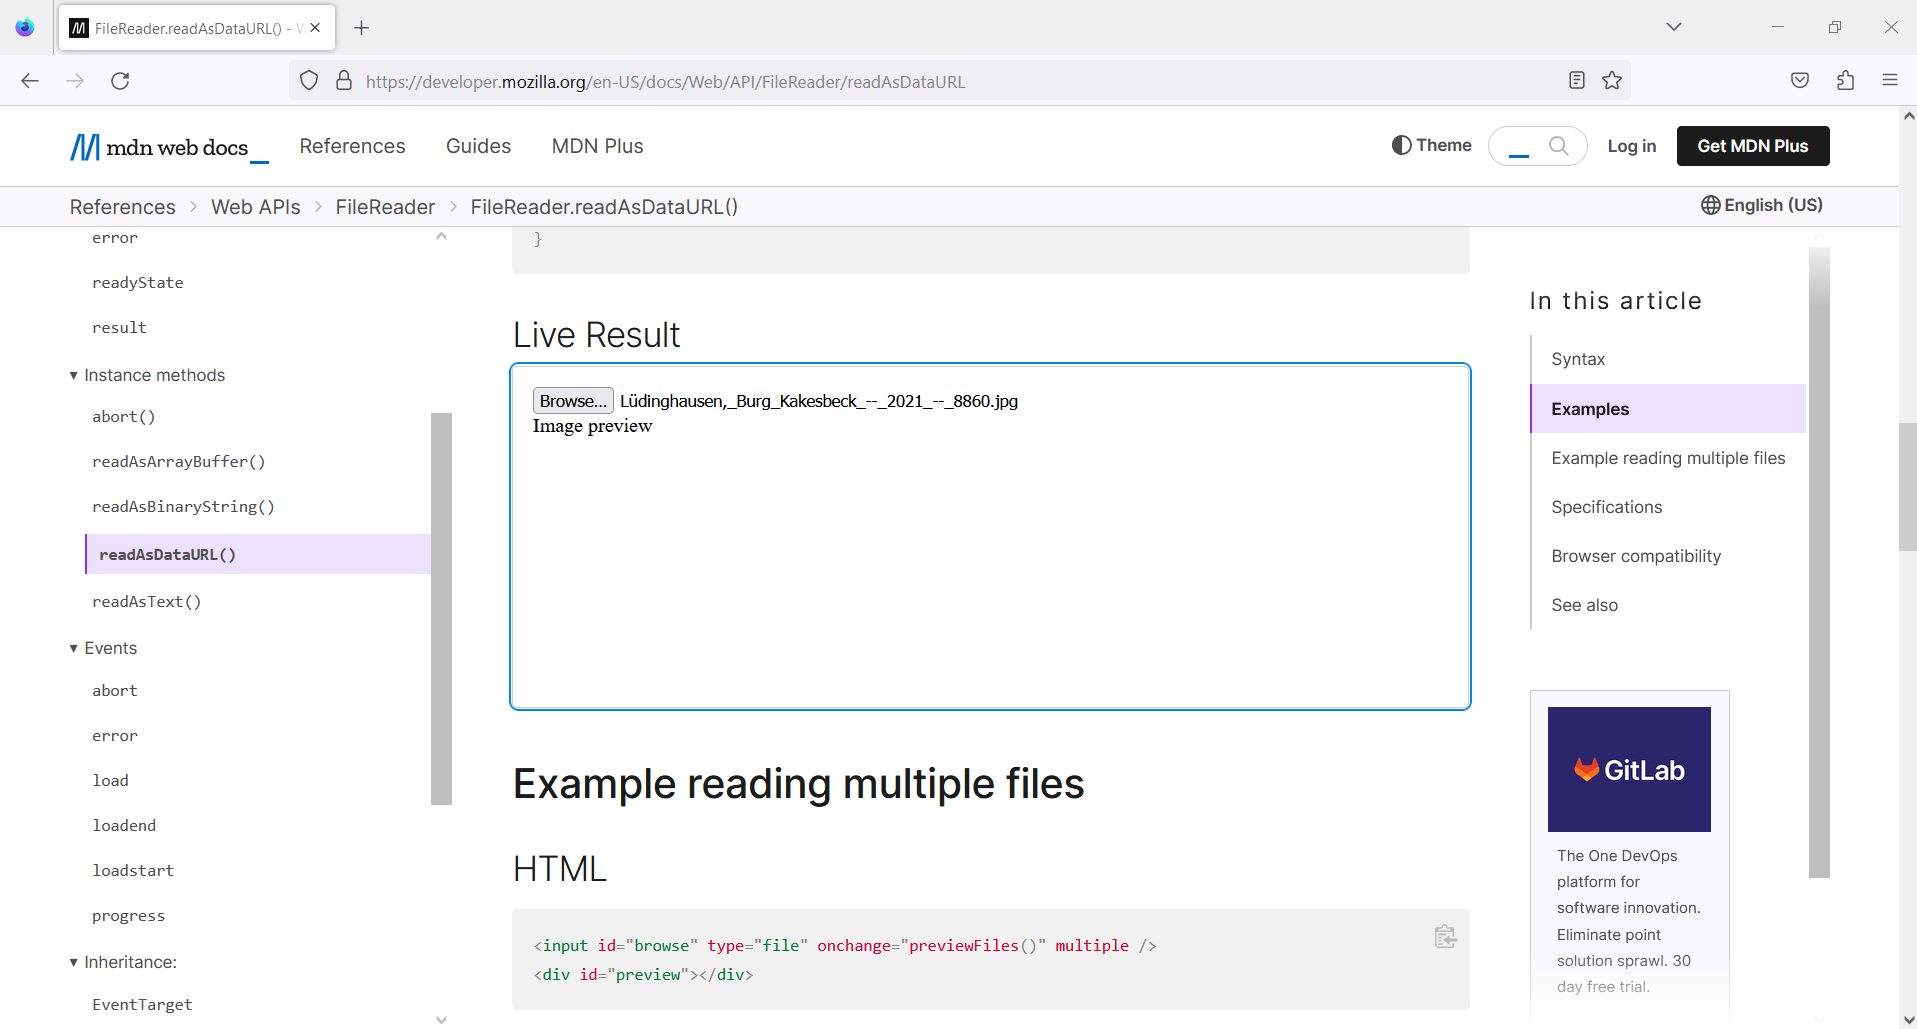Screen dimensions: 1917x1029
Task: Open the References menu
Action: pos(351,146)
